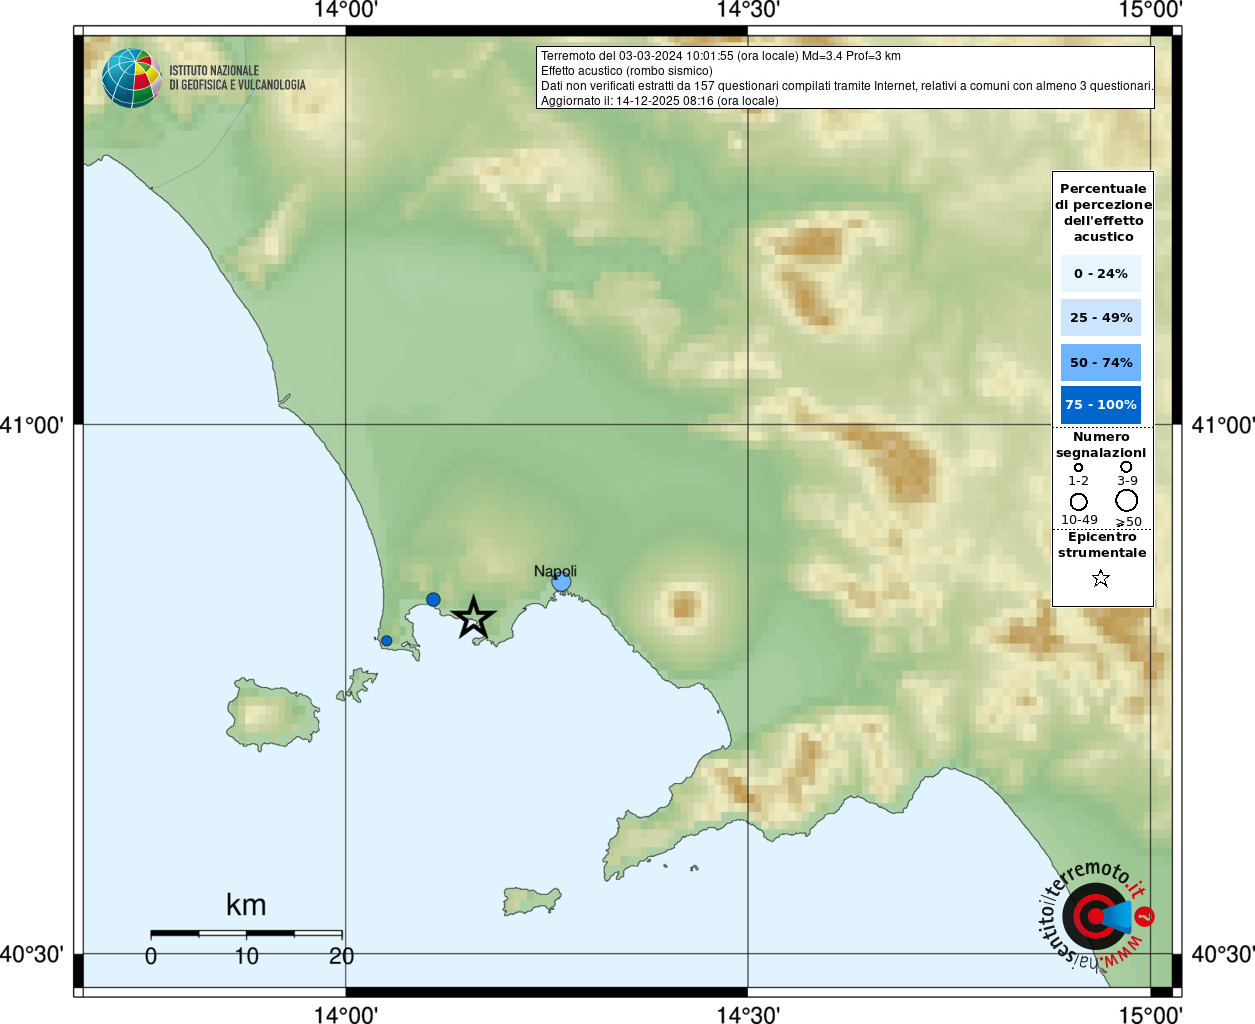Click the 'Dati non verificati' line
Image resolution: width=1255 pixels, height=1024 pixels.
(x=847, y=86)
